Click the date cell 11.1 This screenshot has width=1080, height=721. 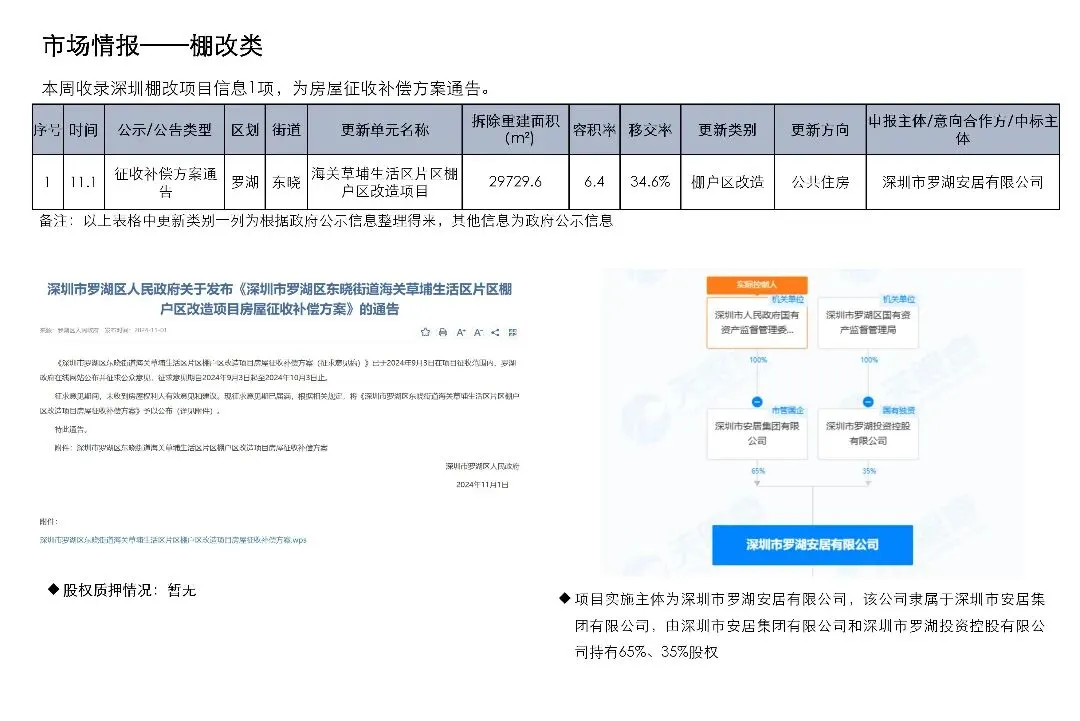pos(83,182)
